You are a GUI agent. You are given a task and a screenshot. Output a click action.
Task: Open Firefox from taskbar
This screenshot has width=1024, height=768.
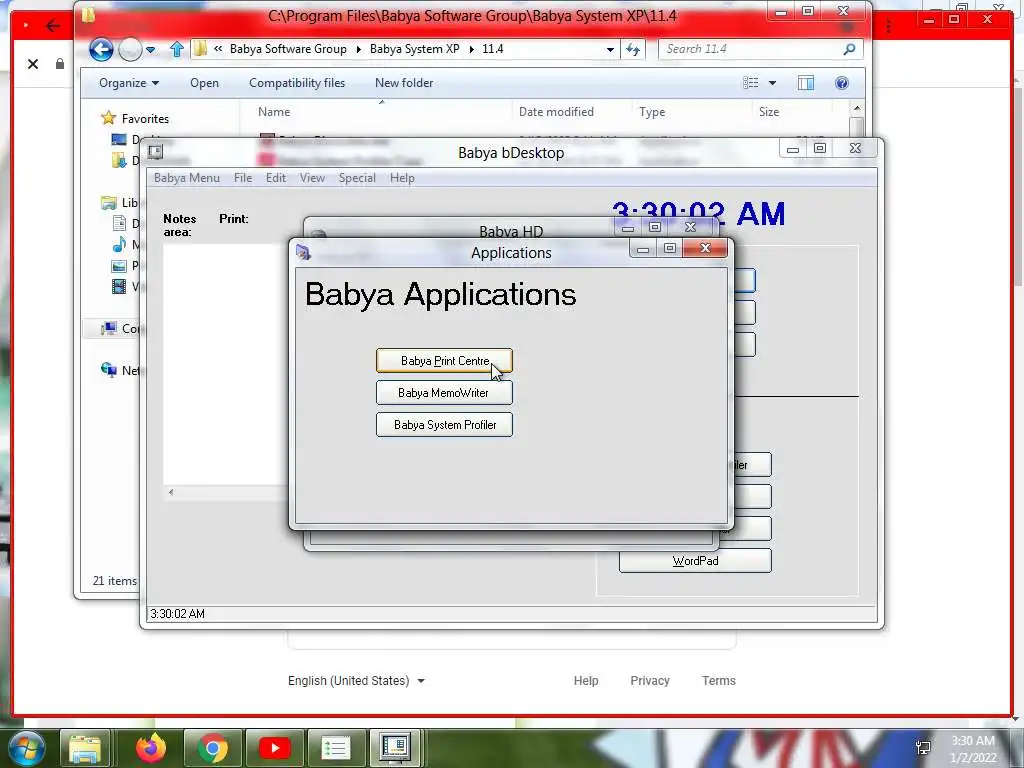[x=150, y=748]
